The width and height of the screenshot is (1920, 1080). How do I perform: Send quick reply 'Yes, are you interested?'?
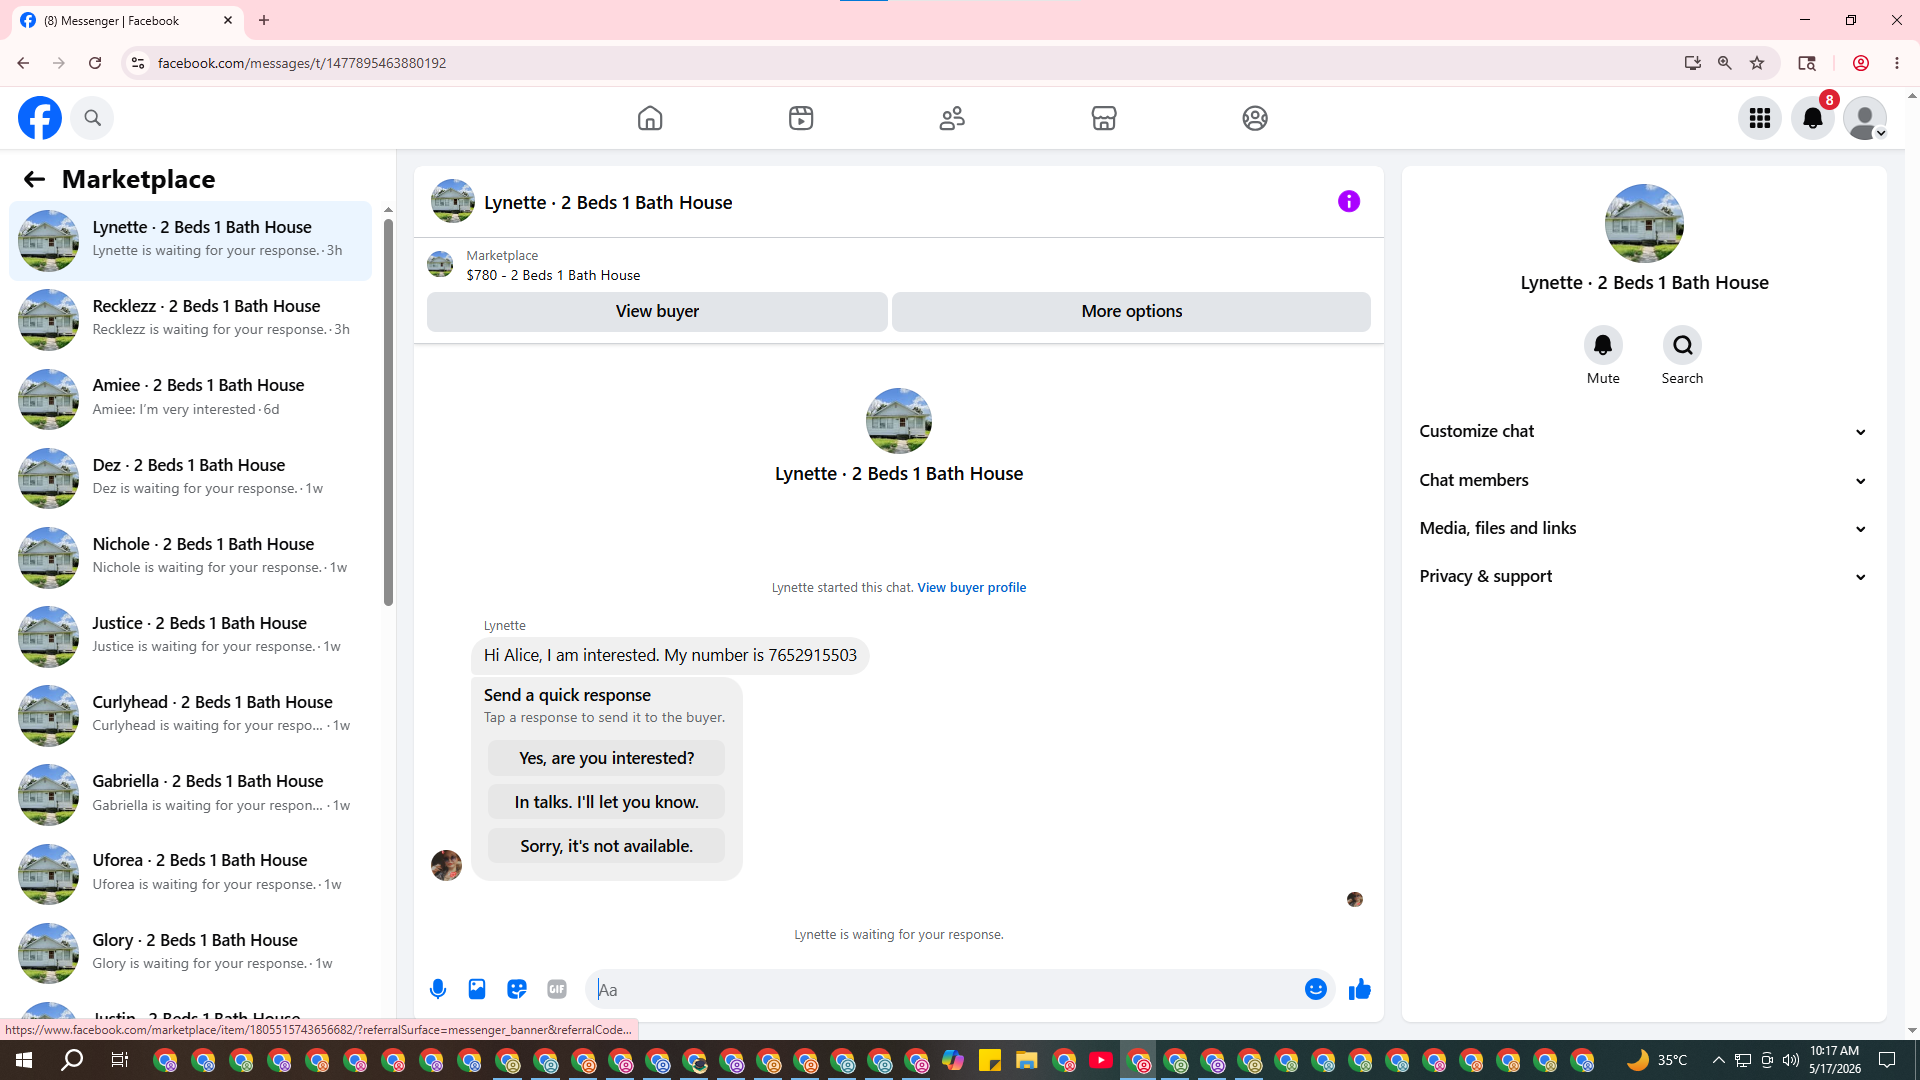point(606,758)
